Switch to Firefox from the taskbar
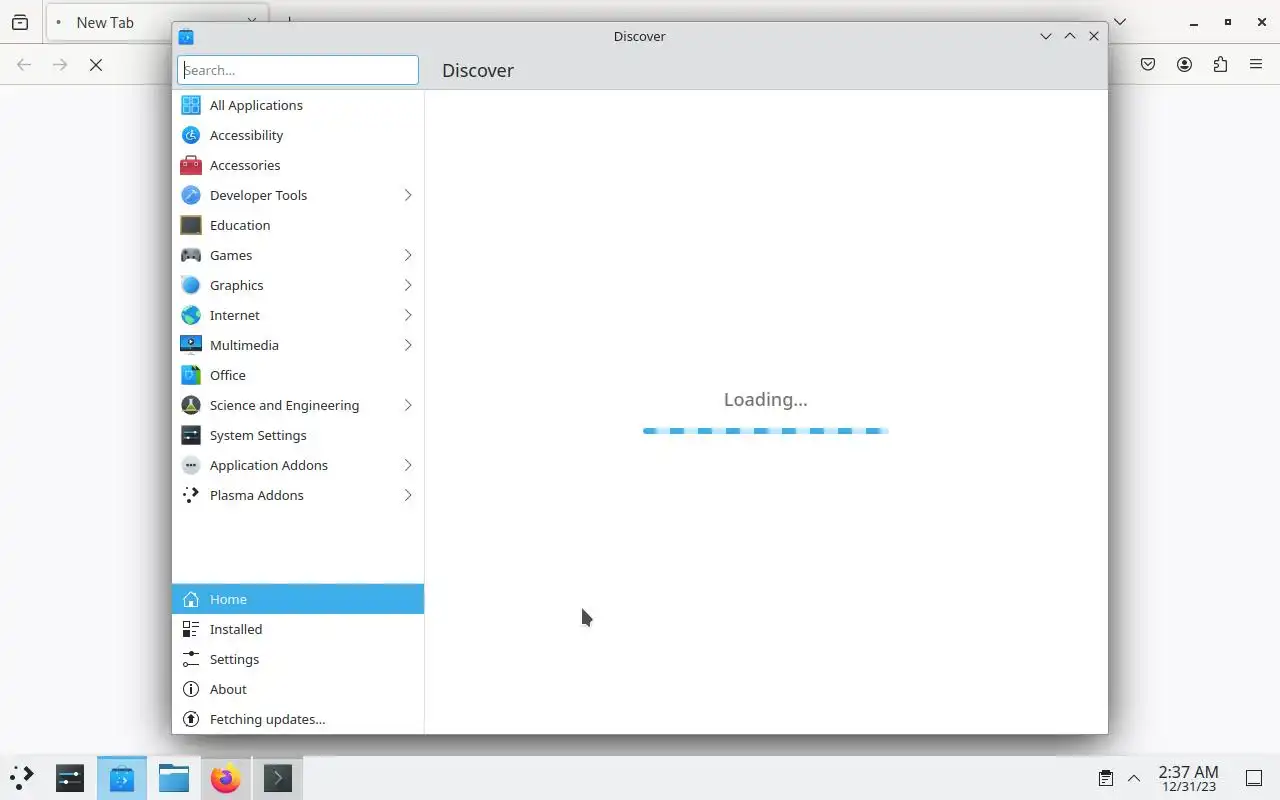 (x=226, y=777)
